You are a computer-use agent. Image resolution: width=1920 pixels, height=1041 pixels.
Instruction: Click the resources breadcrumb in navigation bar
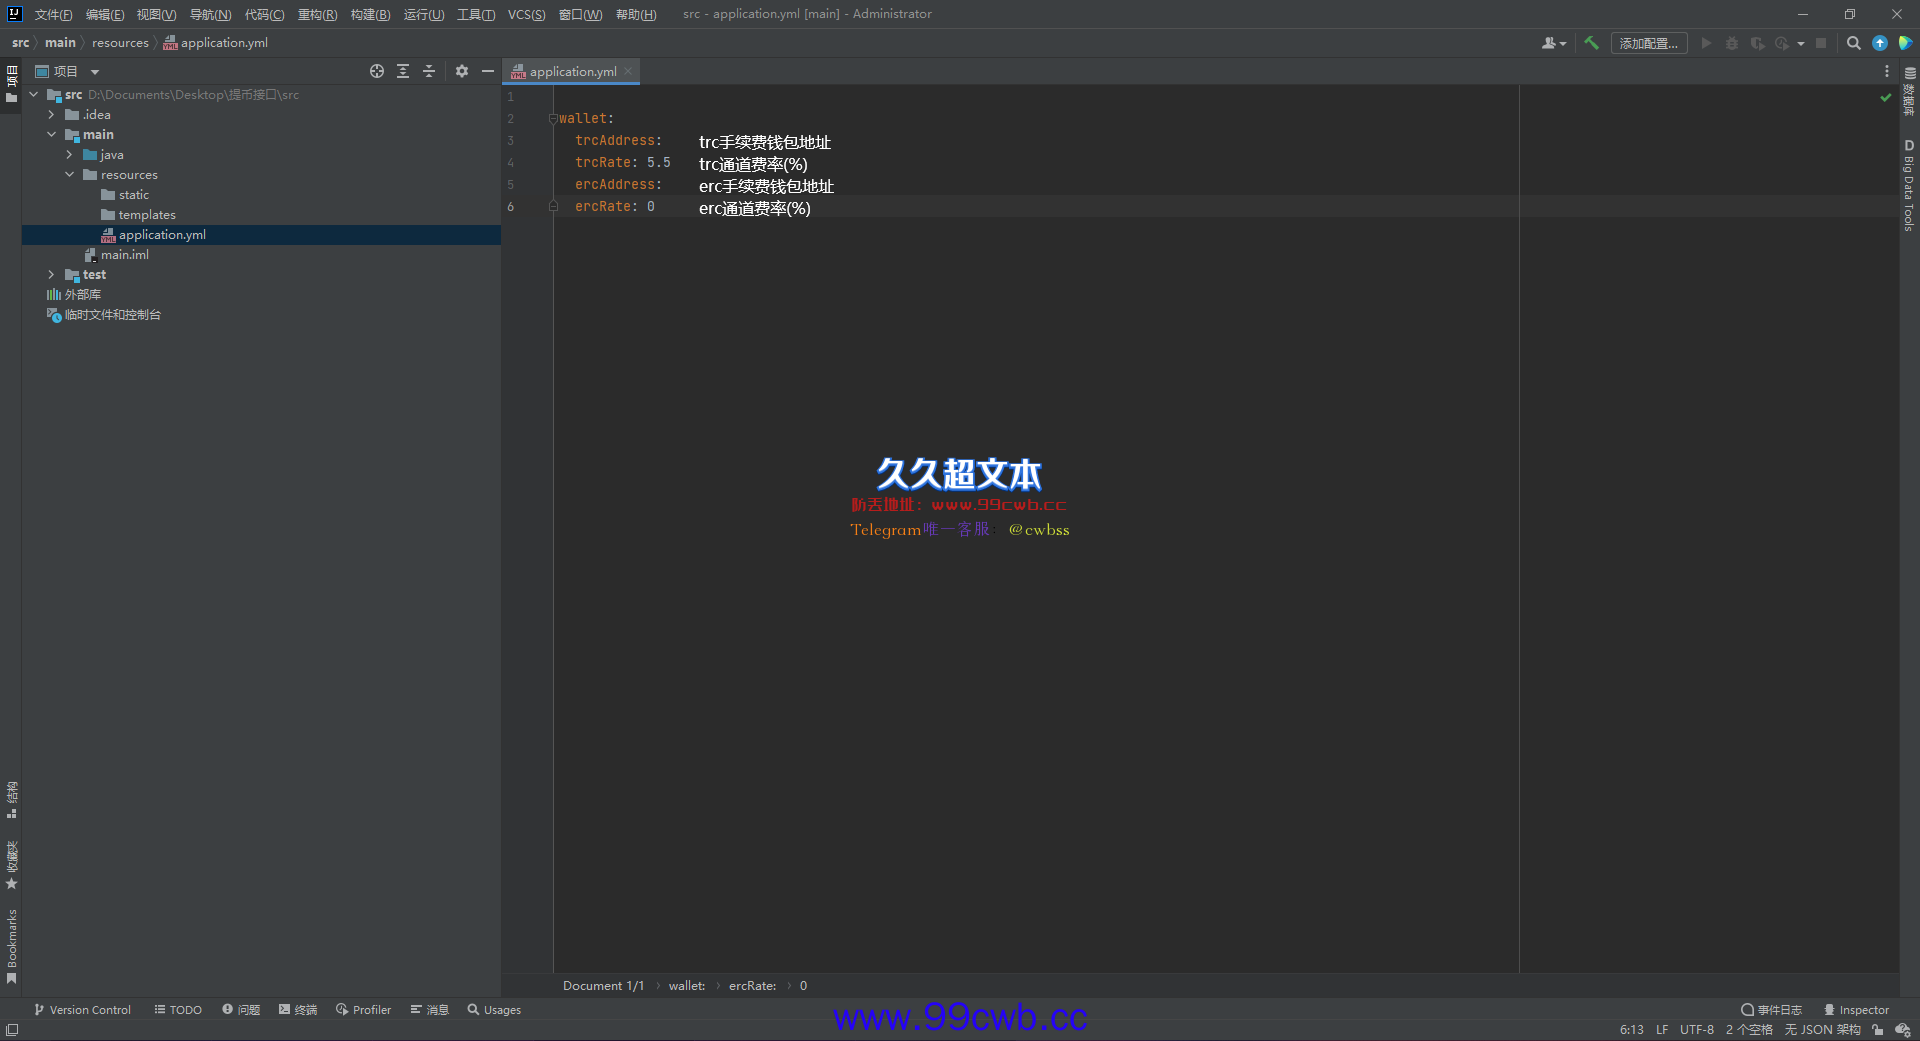[x=120, y=43]
